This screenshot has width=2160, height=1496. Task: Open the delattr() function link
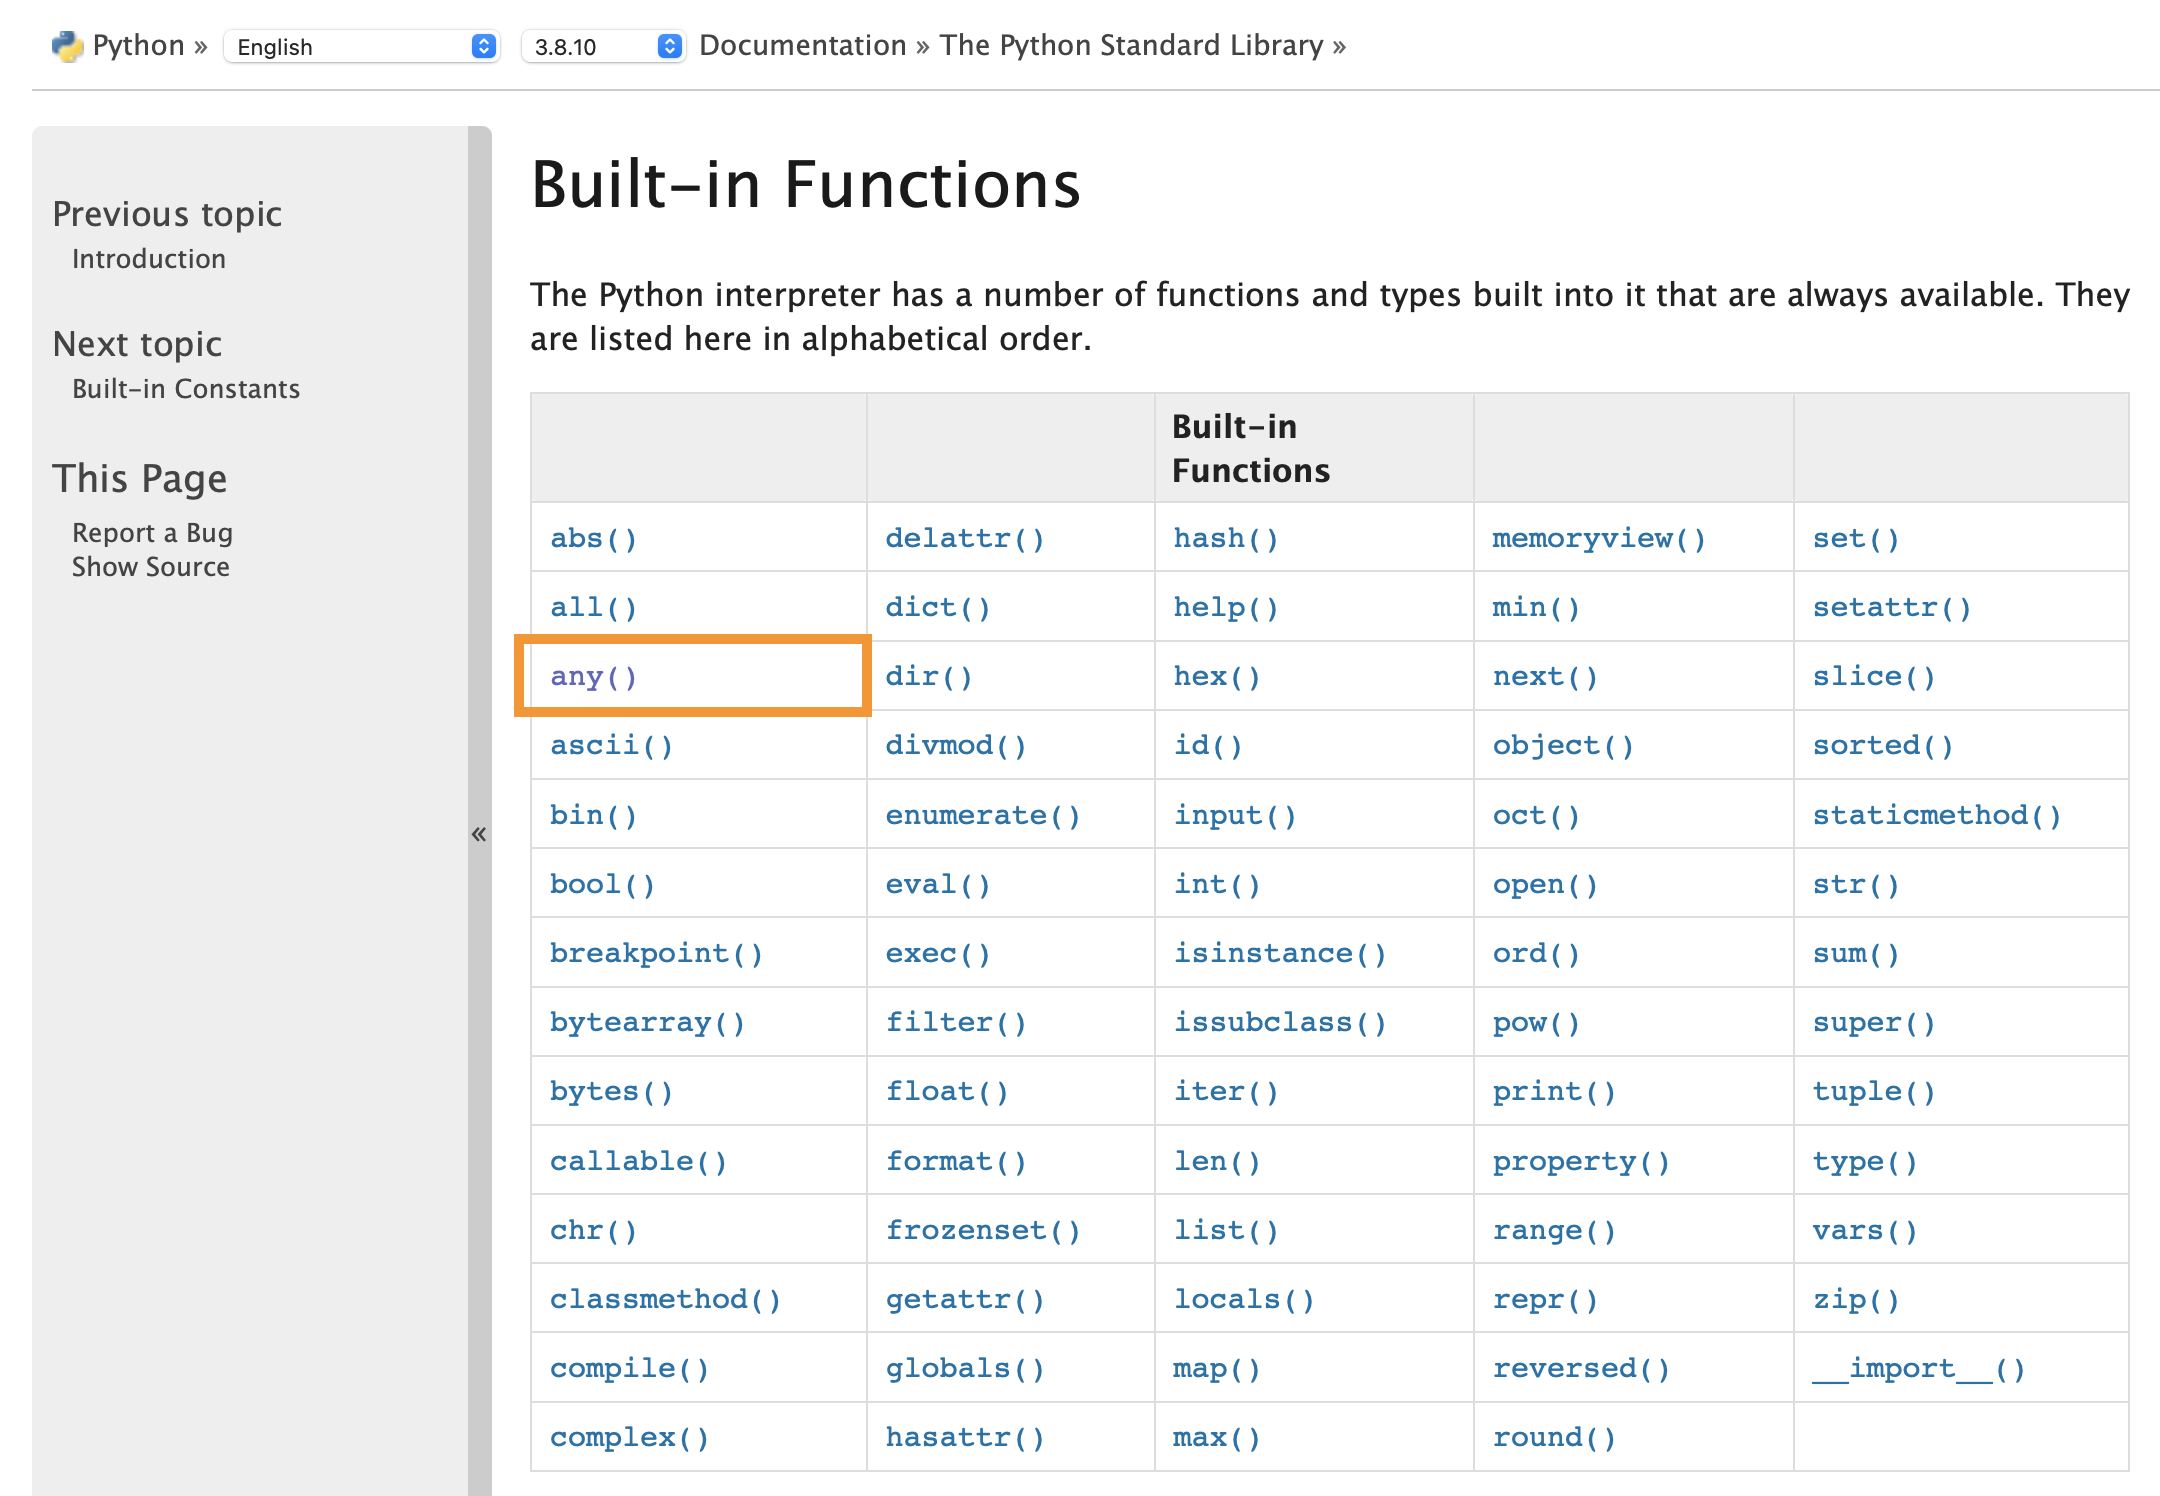pos(965,538)
